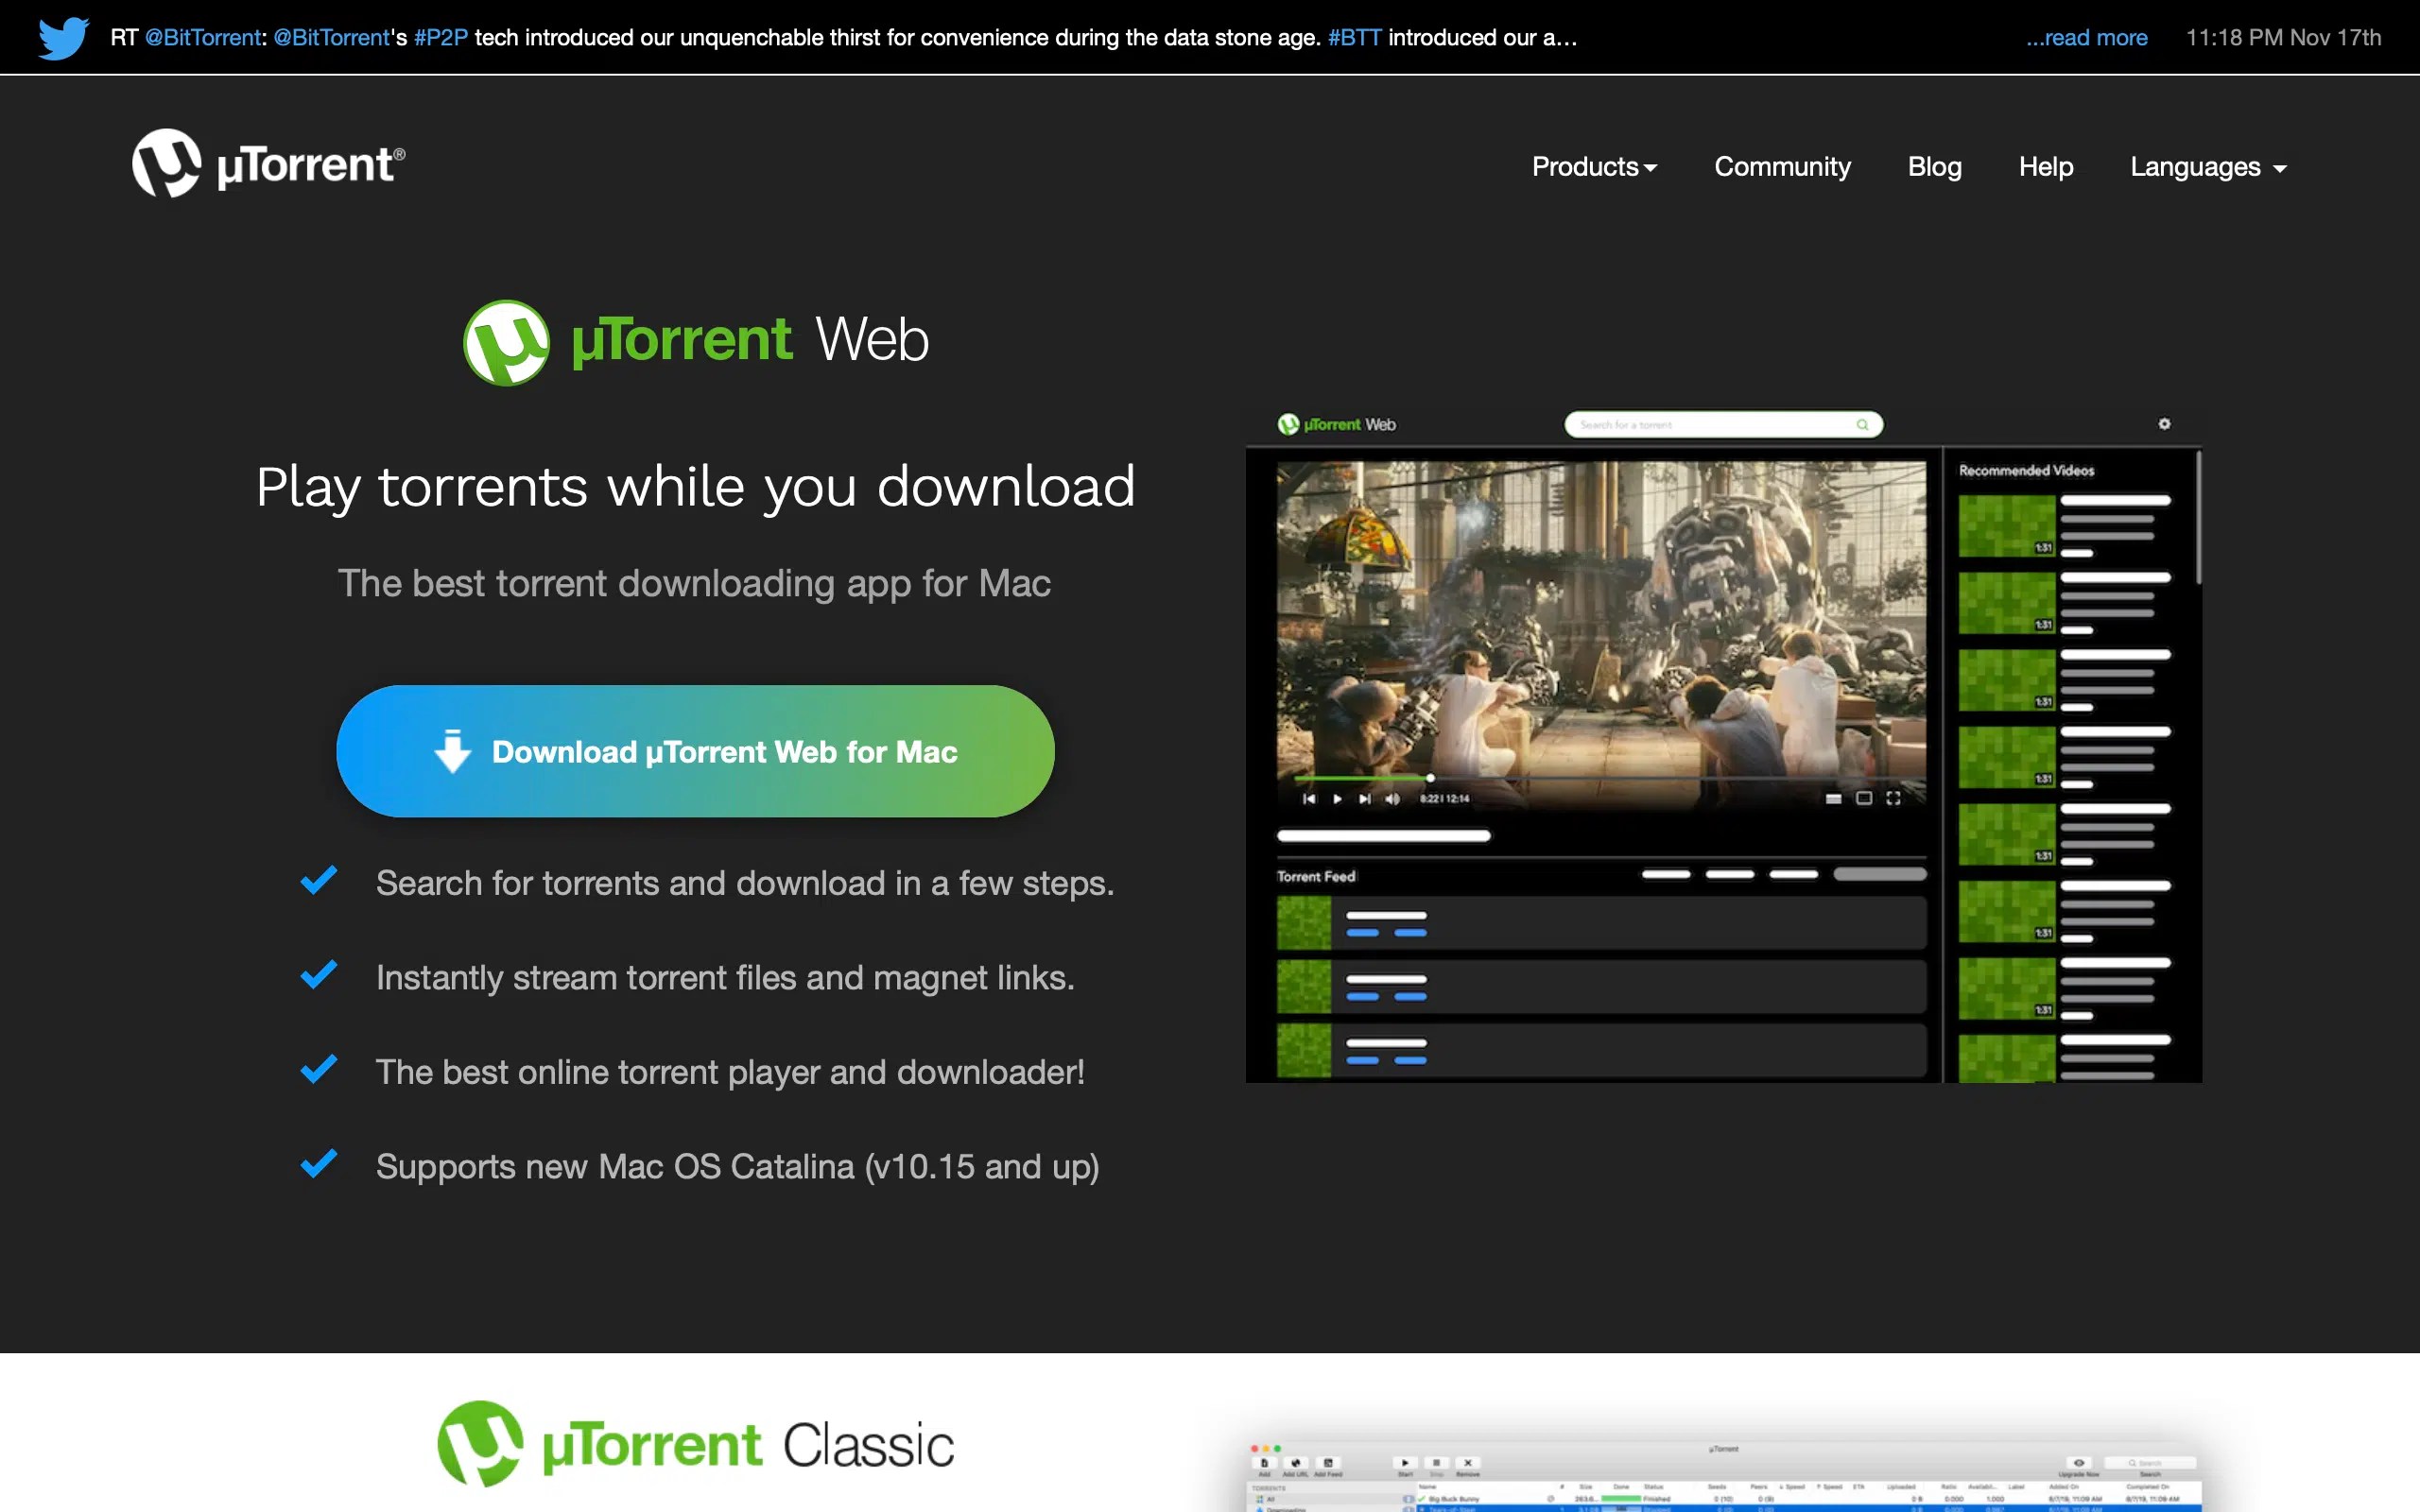
Task: Open the Help page
Action: (x=2045, y=166)
